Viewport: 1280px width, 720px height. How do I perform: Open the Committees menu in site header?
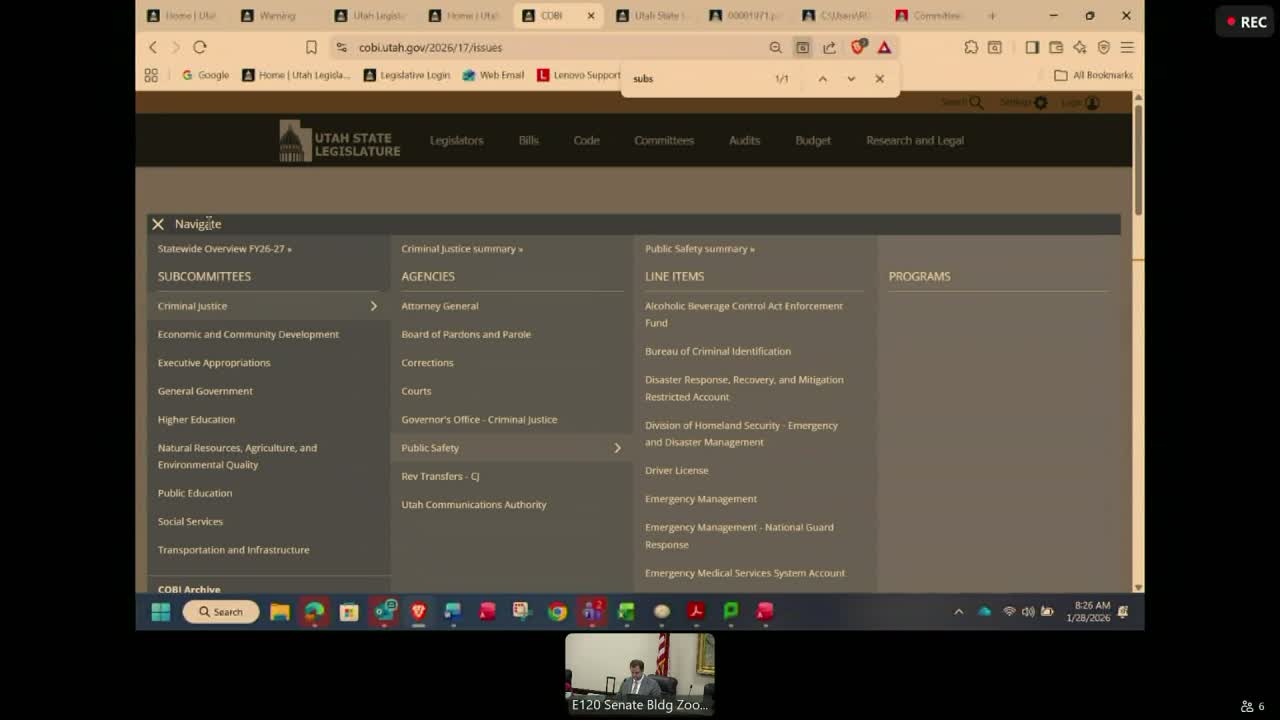(x=663, y=140)
